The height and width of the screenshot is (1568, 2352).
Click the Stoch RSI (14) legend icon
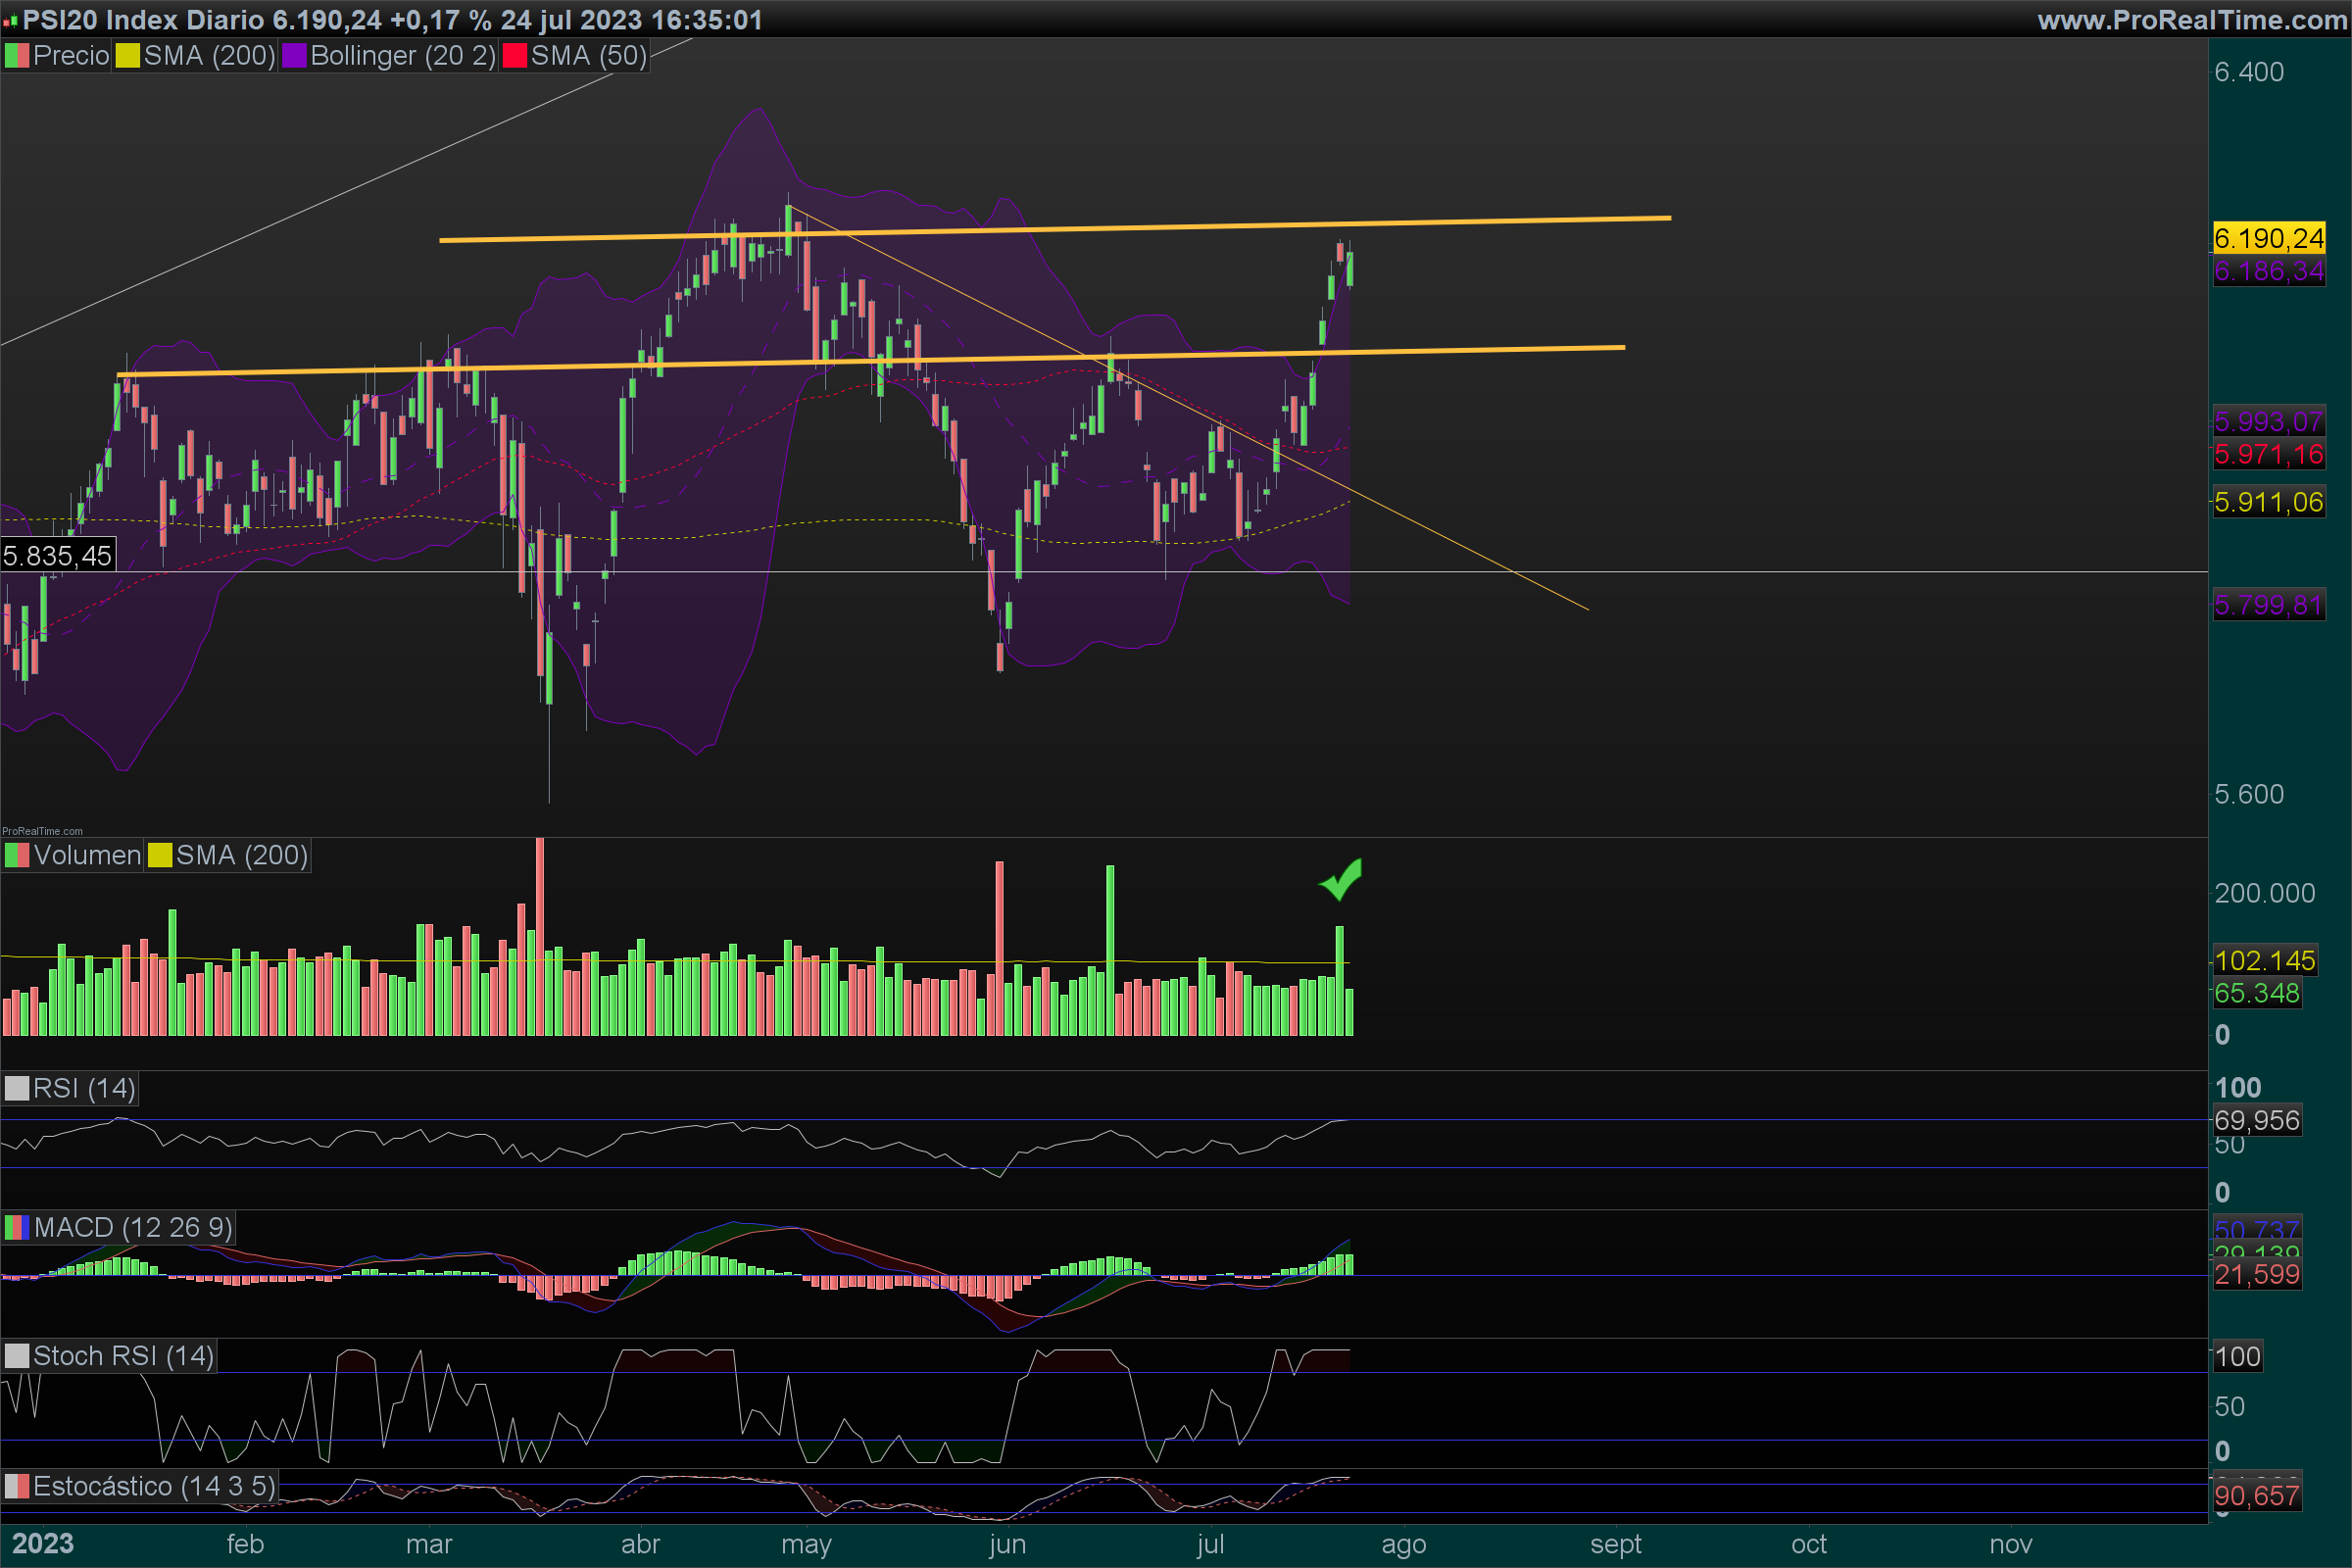[x=17, y=1356]
